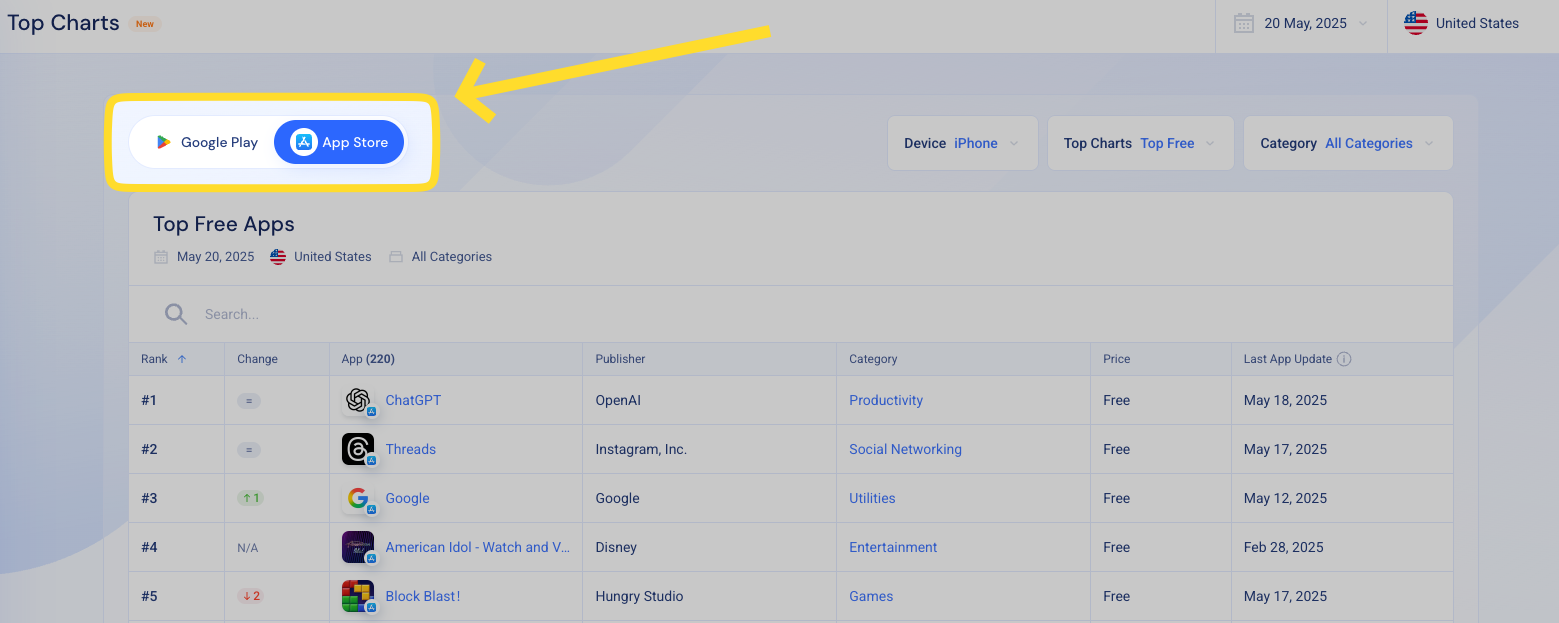Click the Change column header
This screenshot has height=623, width=1559.
(257, 359)
